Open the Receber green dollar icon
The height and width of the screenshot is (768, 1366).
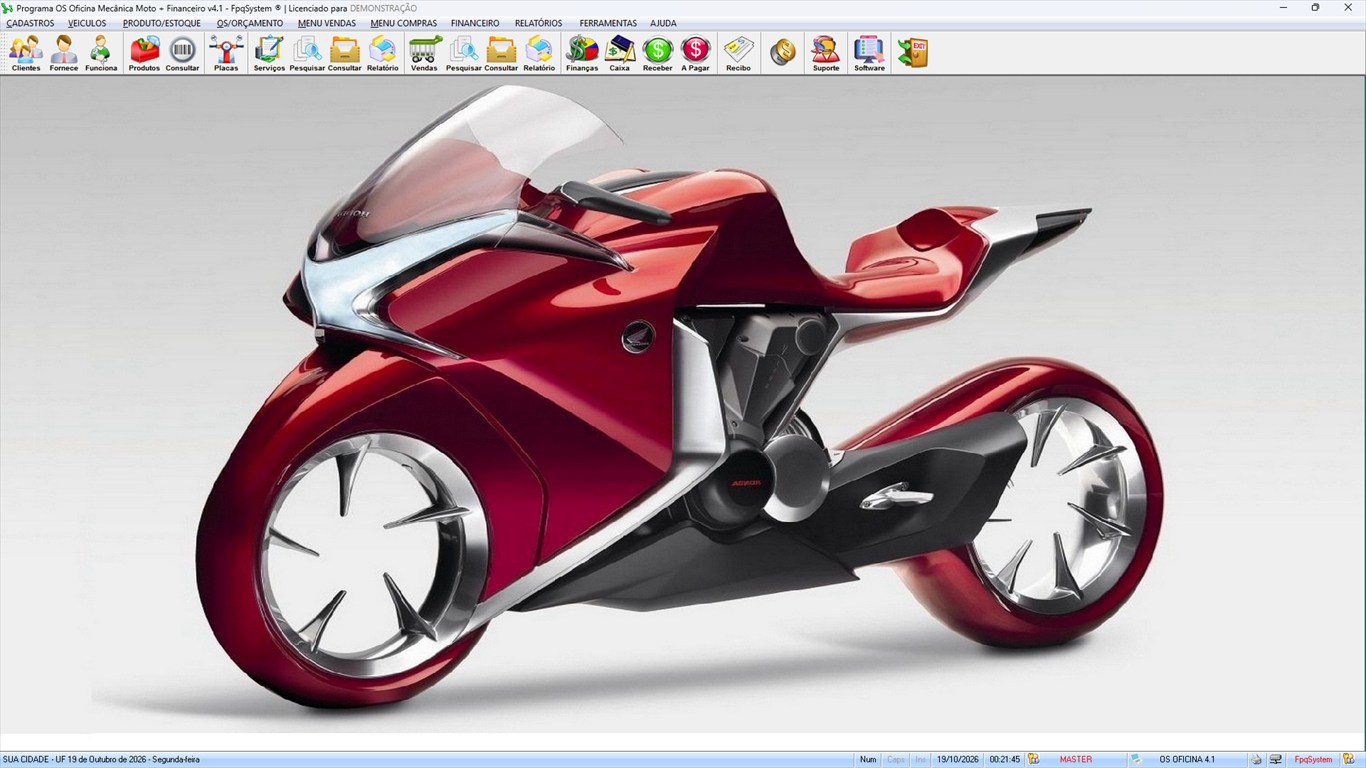point(658,53)
